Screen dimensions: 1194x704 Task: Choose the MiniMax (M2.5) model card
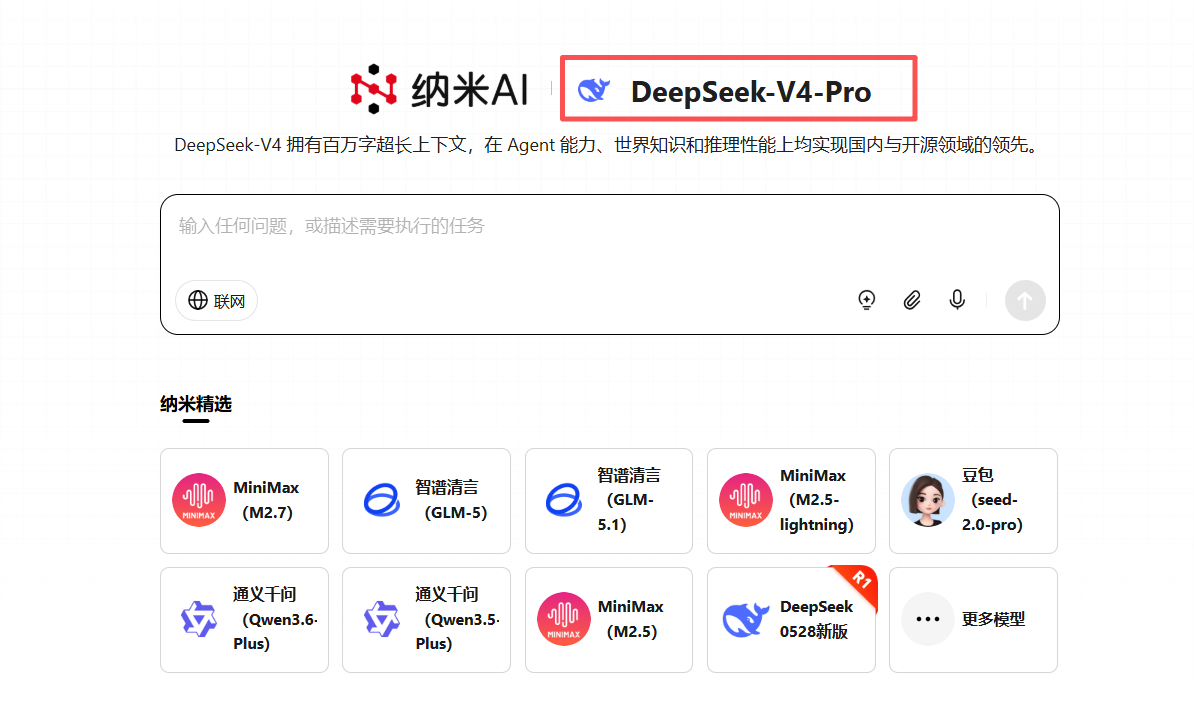pyautogui.click(x=609, y=620)
